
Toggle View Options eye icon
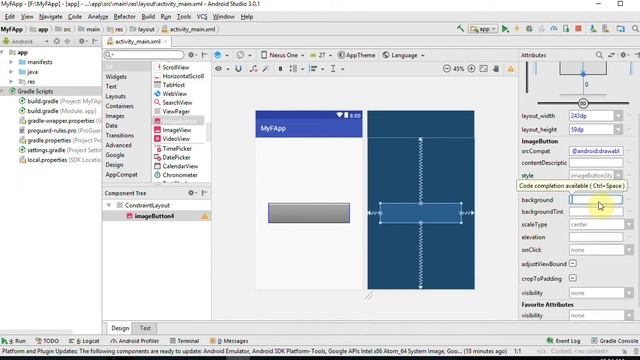click(x=219, y=69)
